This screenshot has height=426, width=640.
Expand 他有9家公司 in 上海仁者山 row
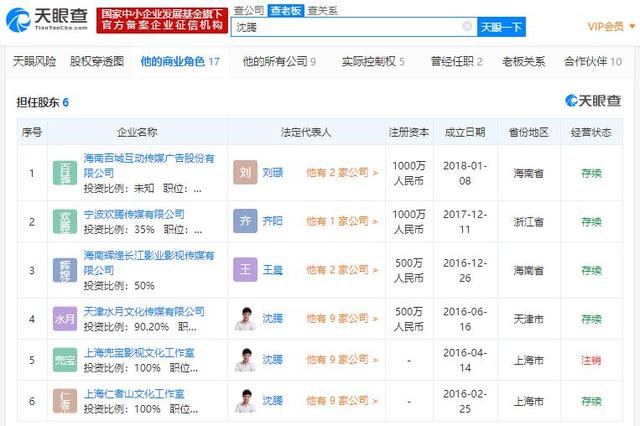pyautogui.click(x=342, y=401)
